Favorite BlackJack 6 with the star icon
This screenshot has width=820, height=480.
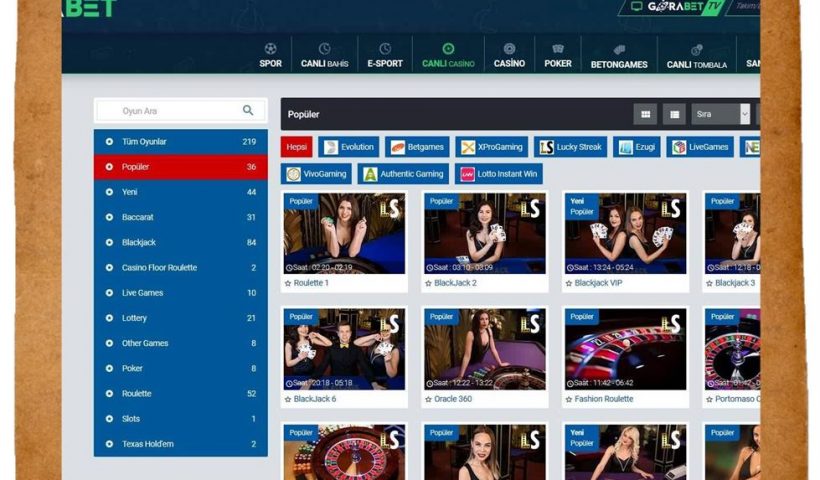pyautogui.click(x=288, y=399)
